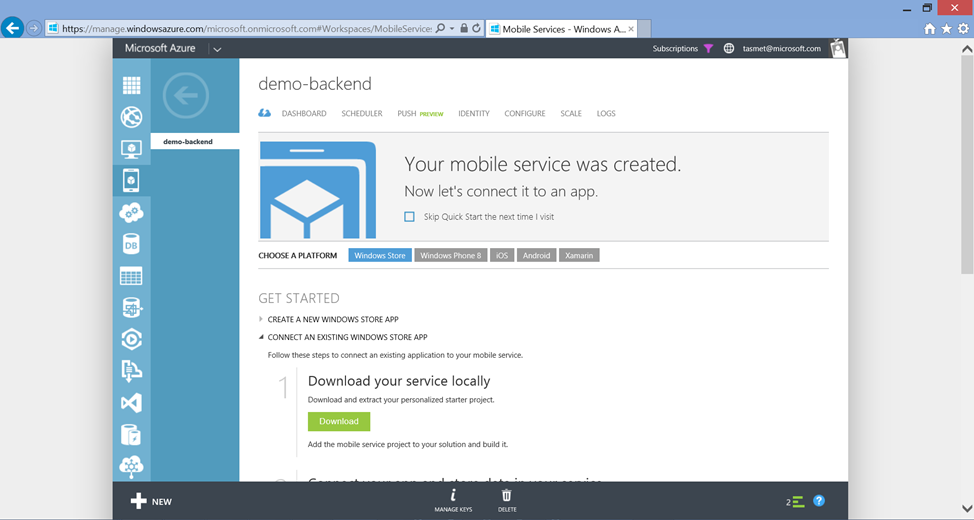974x520 pixels.
Task: Open Service Bus icon in sidebar
Action: [131, 371]
